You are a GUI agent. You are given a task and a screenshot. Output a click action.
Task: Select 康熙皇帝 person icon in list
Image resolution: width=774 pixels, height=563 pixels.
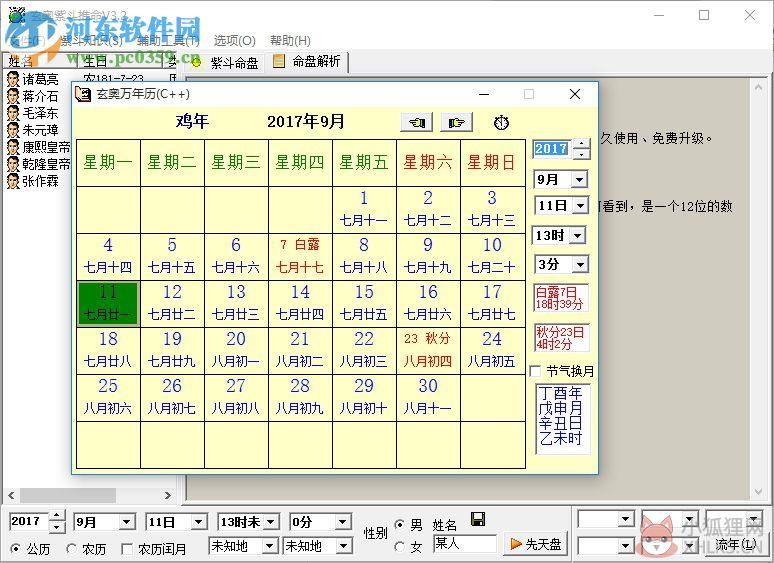(x=13, y=147)
